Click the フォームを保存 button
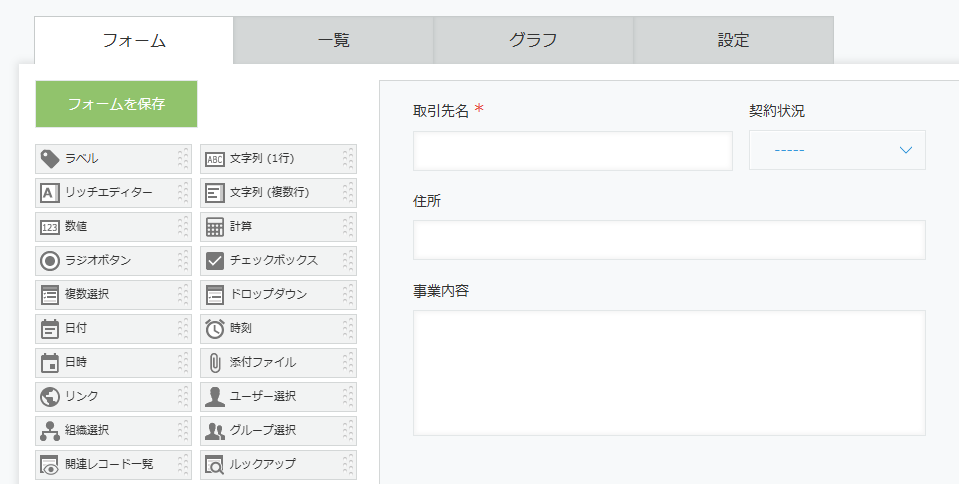959x484 pixels. (x=116, y=104)
